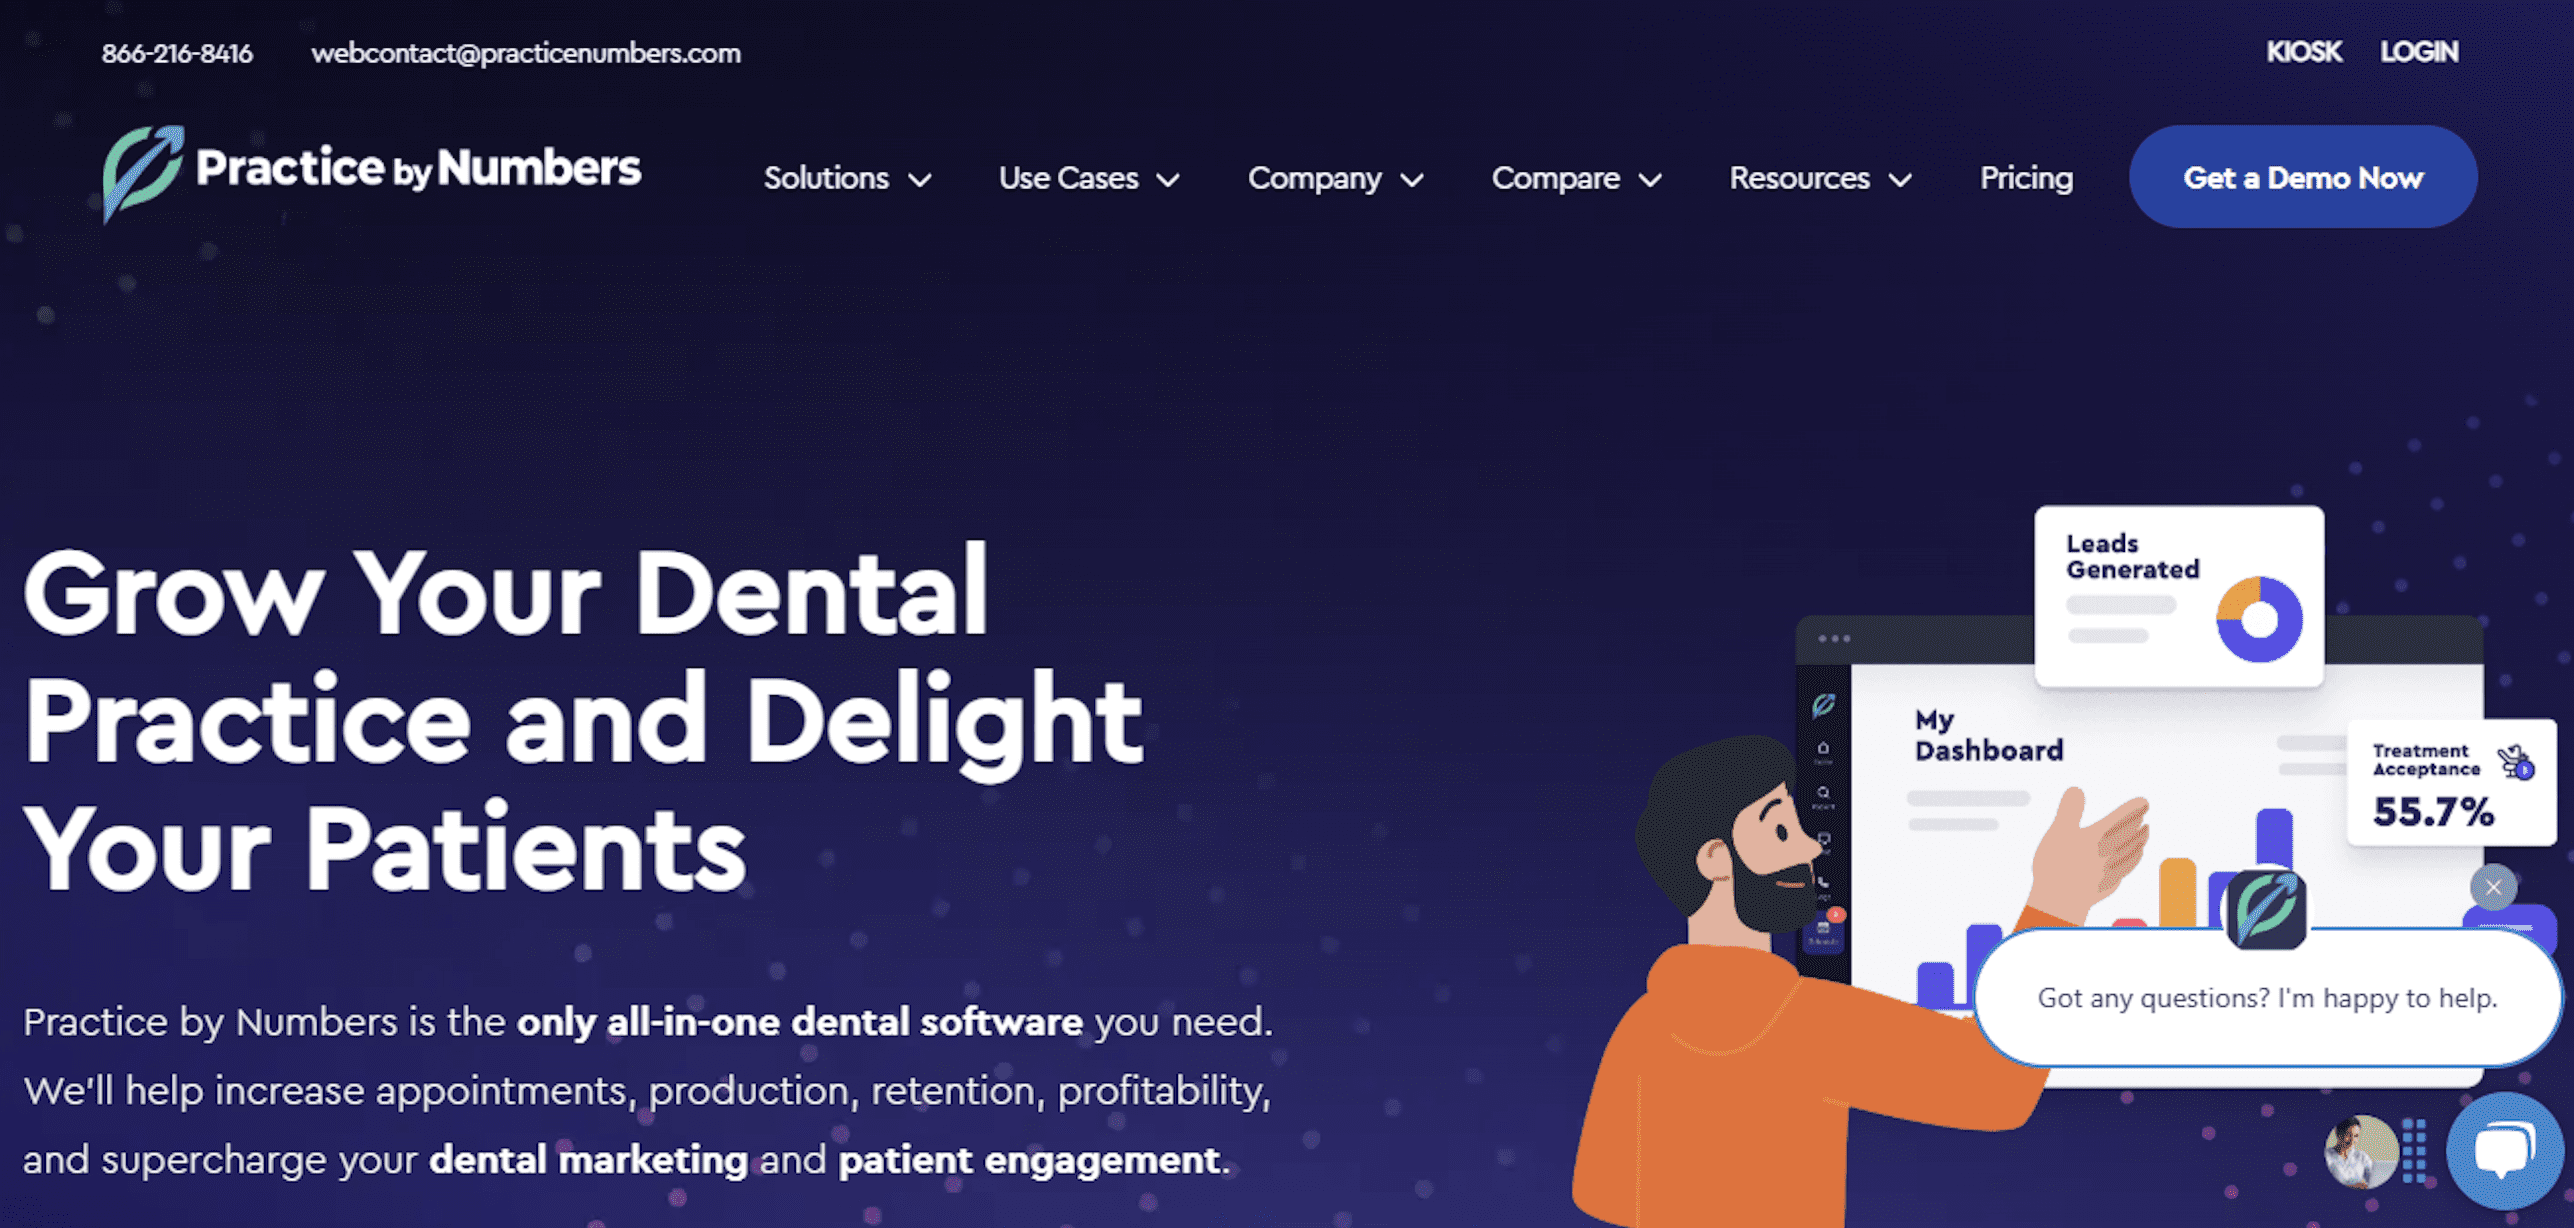Click the Get a Demo Now button
Image resolution: width=2574 pixels, height=1228 pixels.
pyautogui.click(x=2303, y=177)
